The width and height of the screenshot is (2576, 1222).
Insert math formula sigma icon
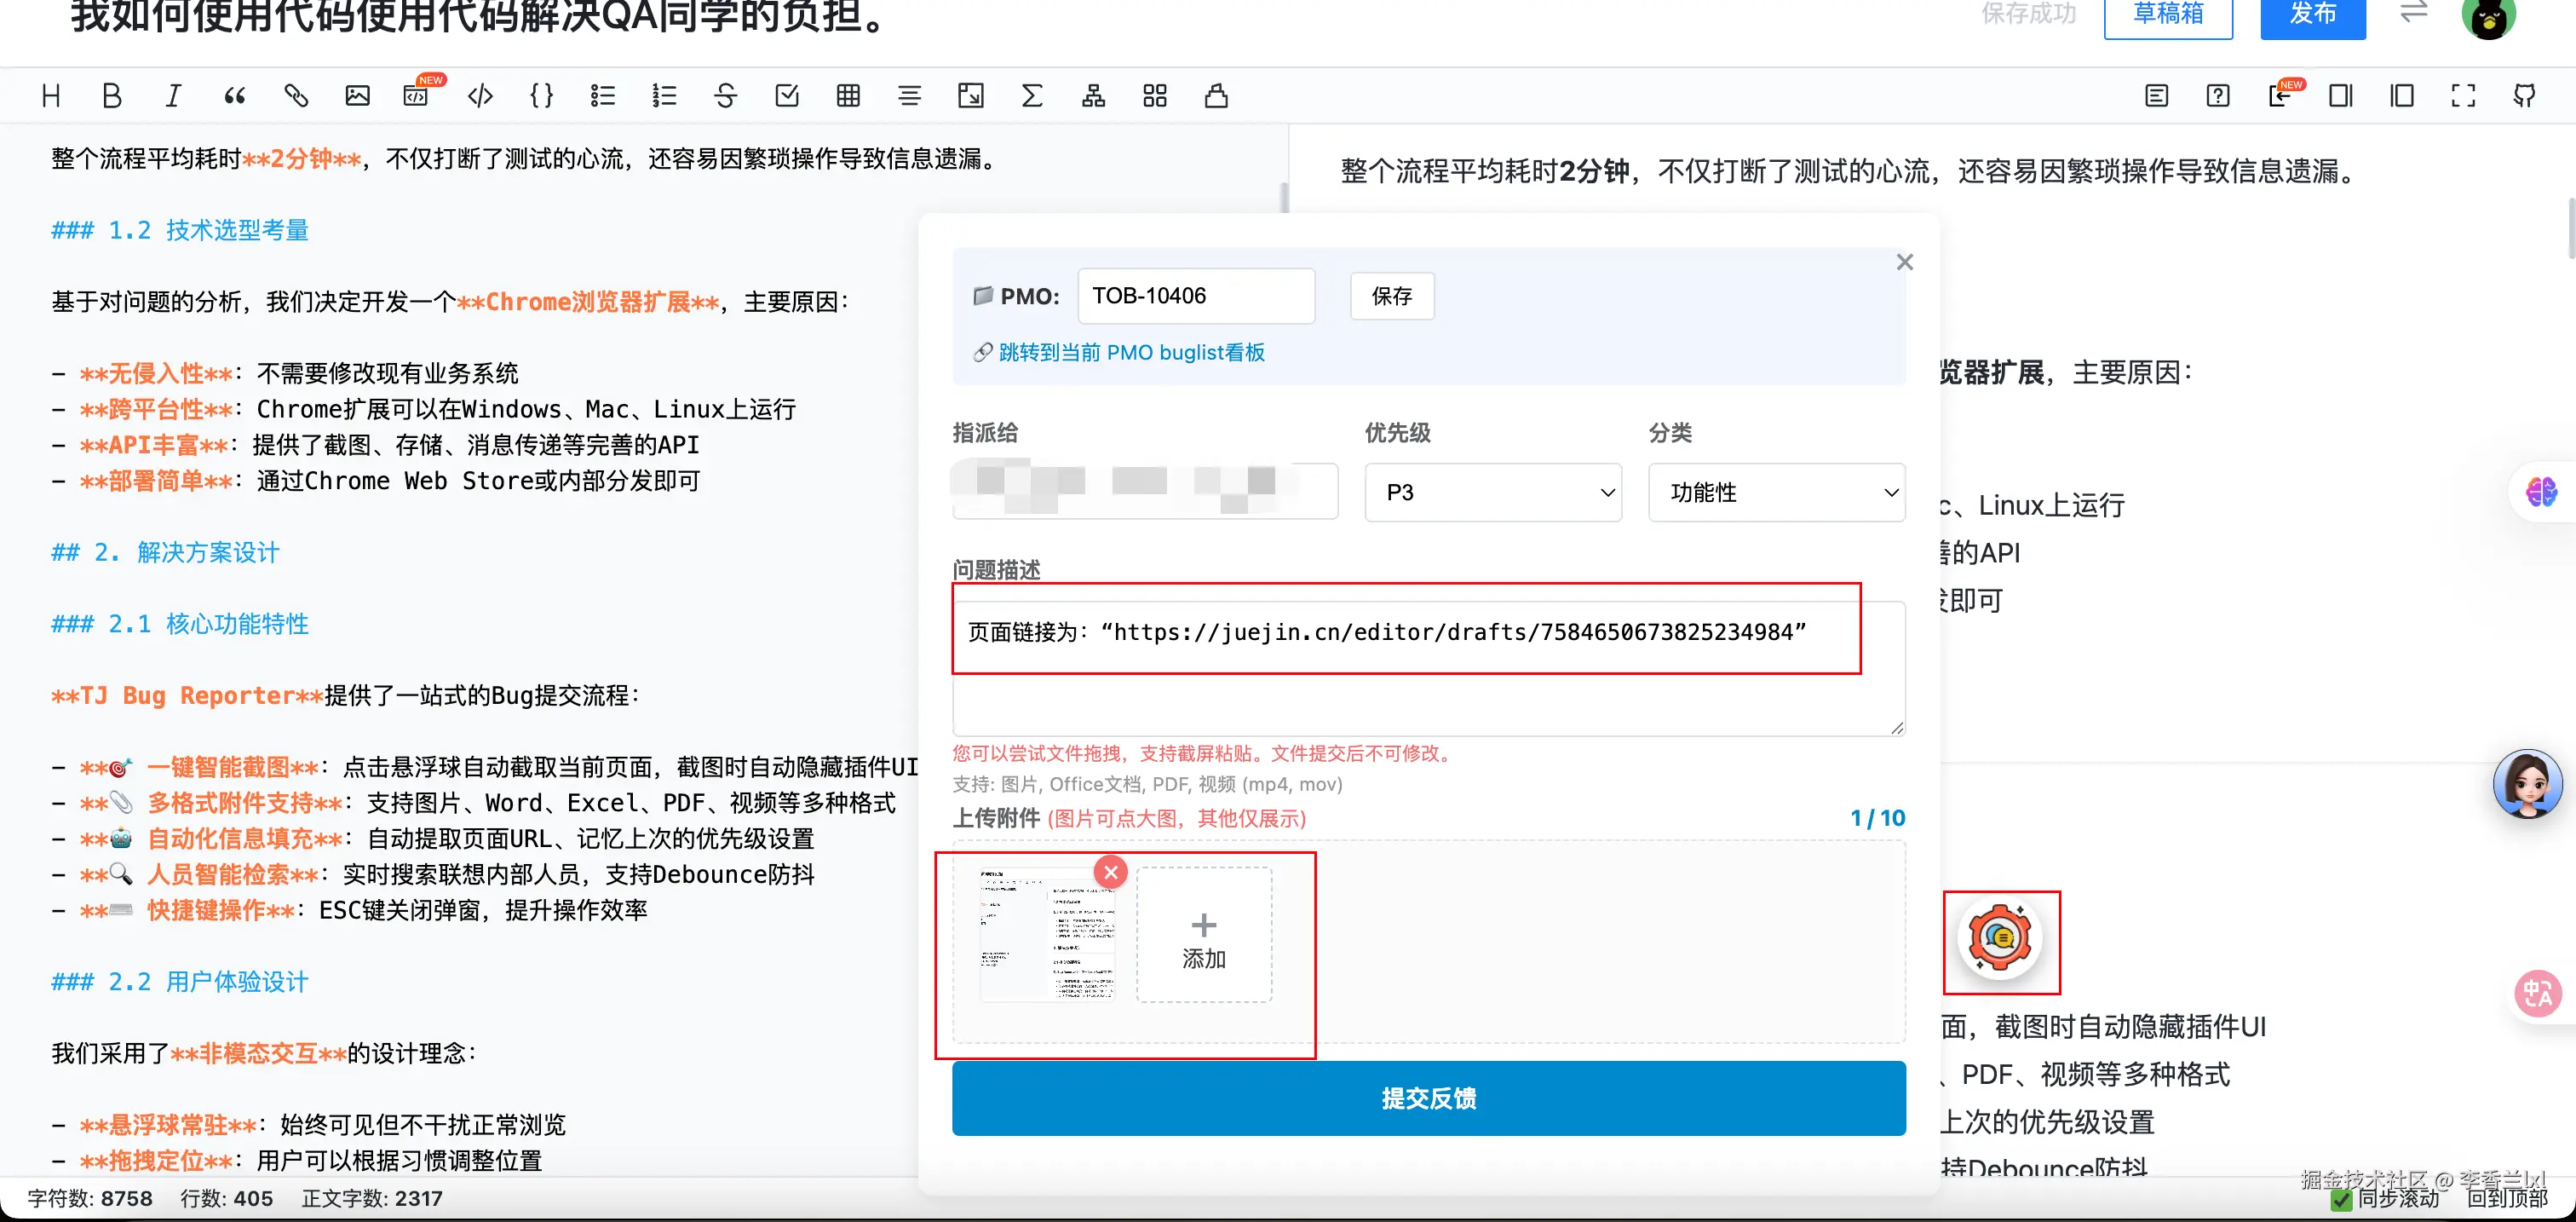pos(1032,96)
